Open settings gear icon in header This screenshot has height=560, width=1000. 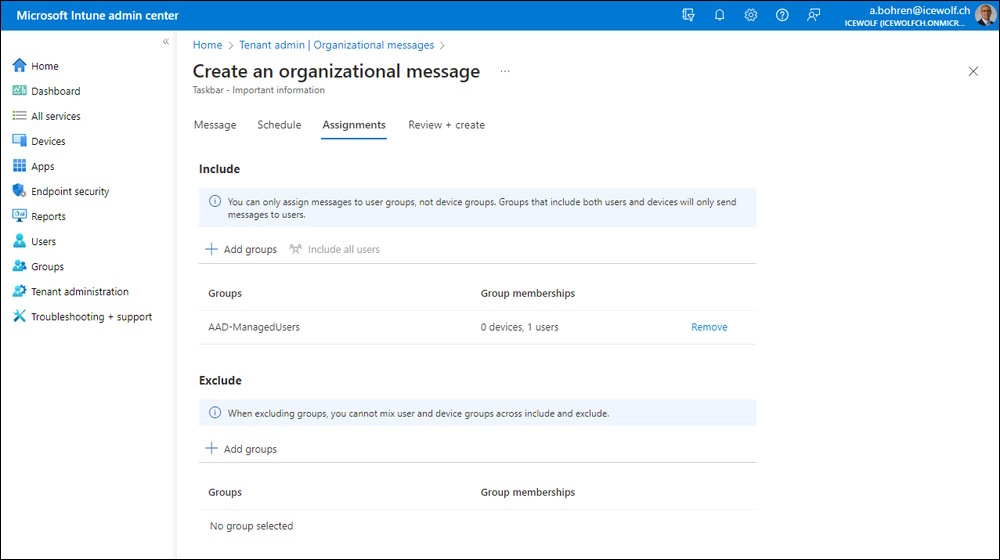pos(751,15)
